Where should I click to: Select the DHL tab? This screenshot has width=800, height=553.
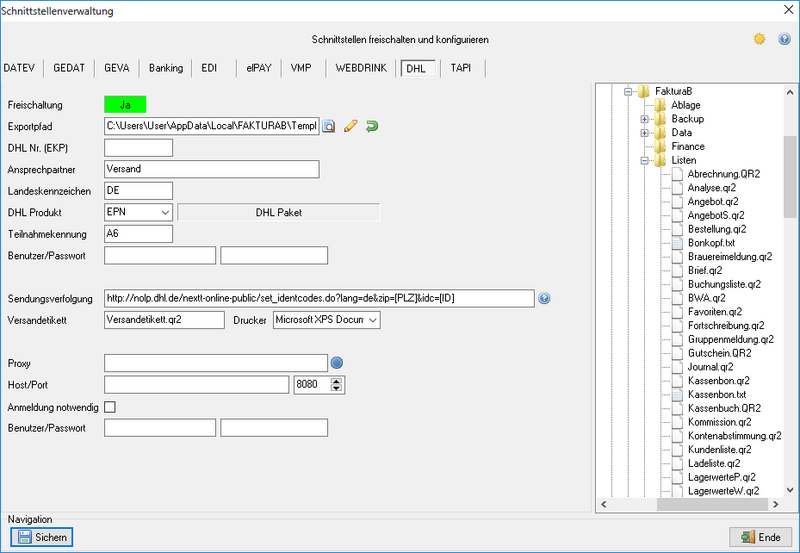[x=418, y=68]
